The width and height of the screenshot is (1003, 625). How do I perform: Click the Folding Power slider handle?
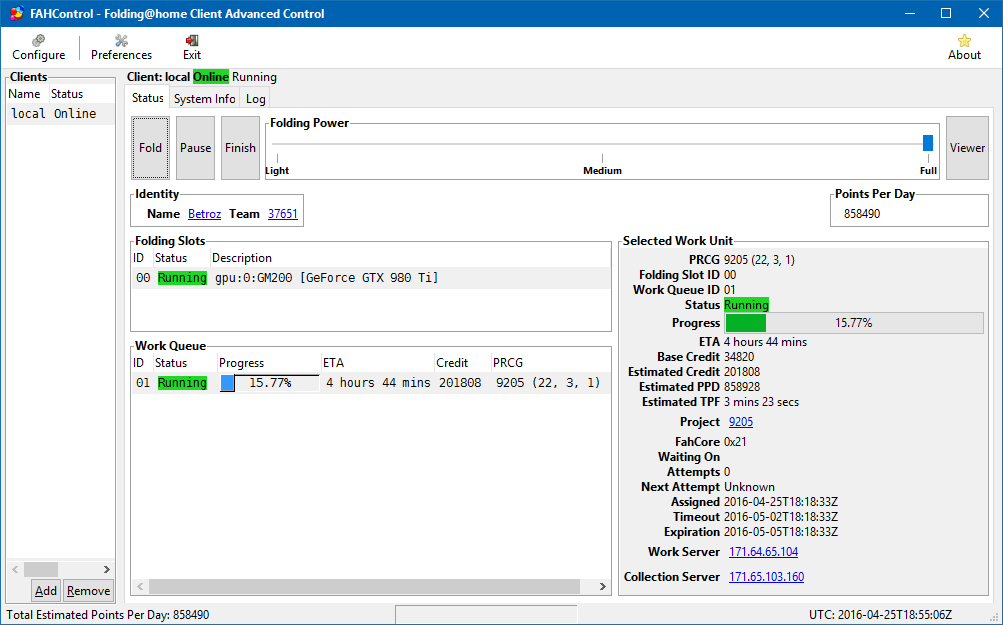(928, 143)
